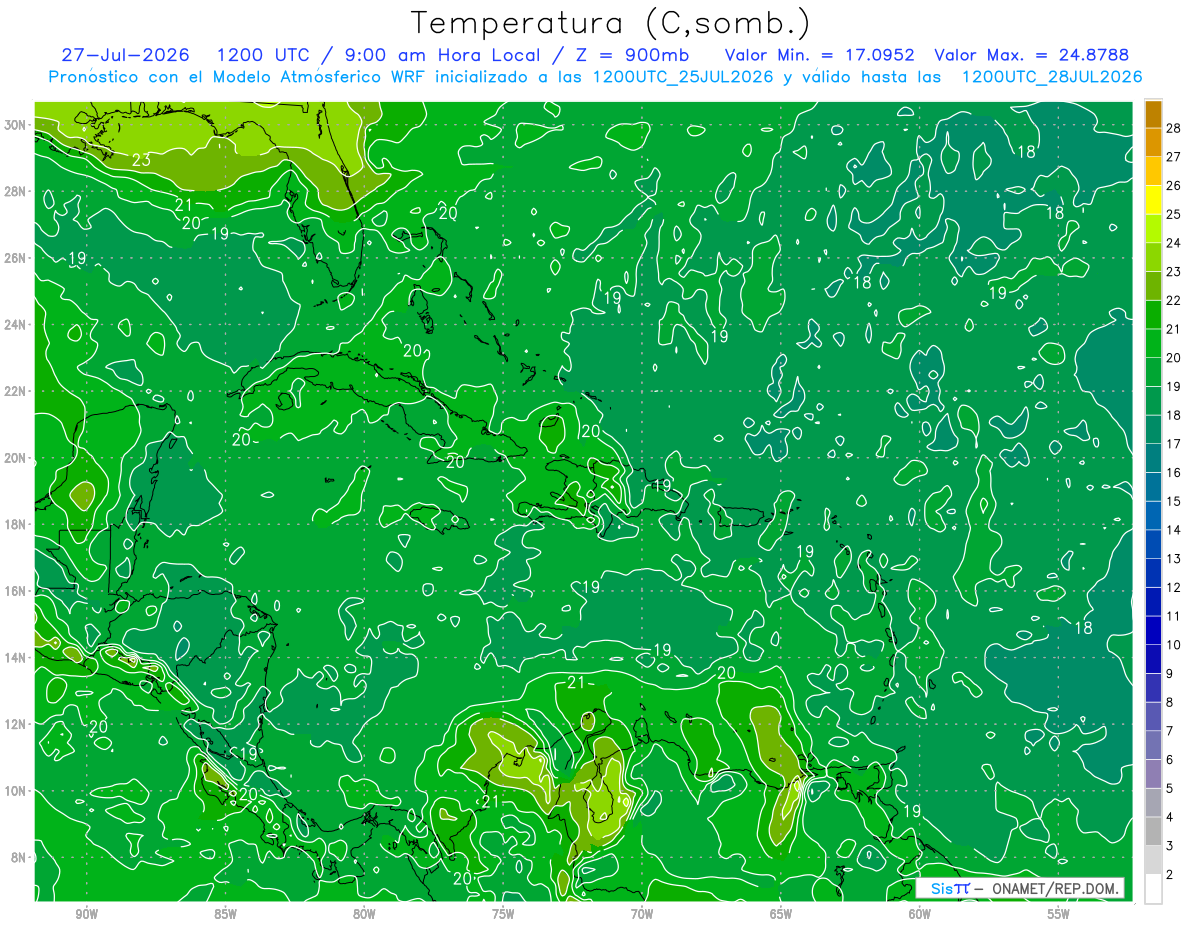
Task: Click the initialization time "1200UTC_25JUL2026"
Action: tap(683, 77)
